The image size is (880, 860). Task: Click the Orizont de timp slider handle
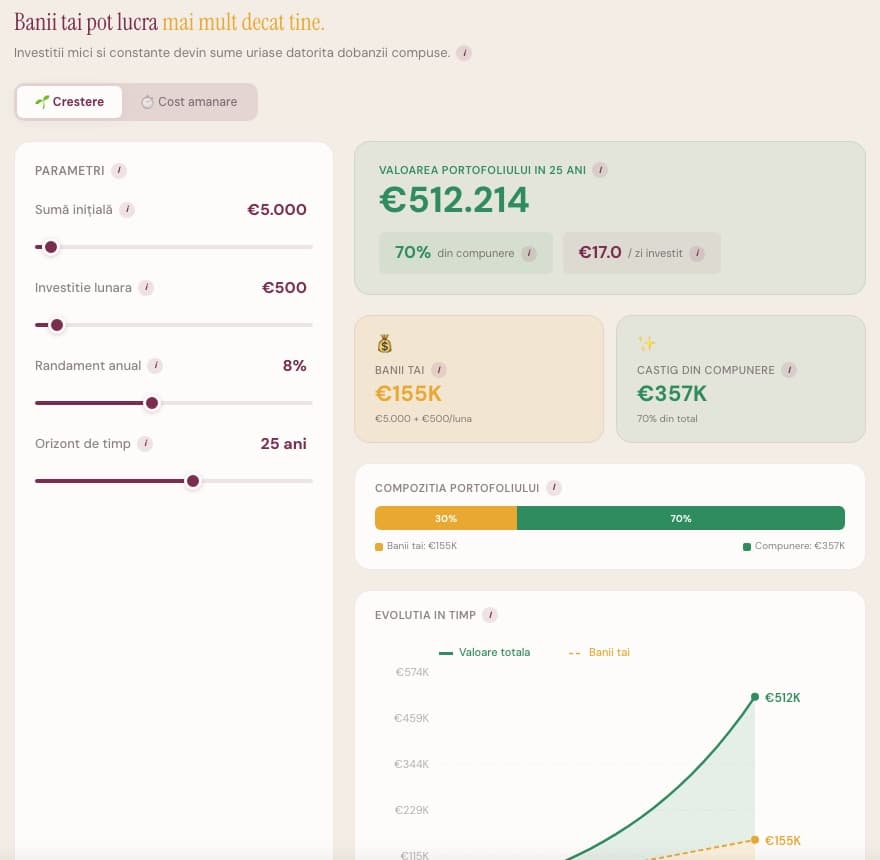192,481
